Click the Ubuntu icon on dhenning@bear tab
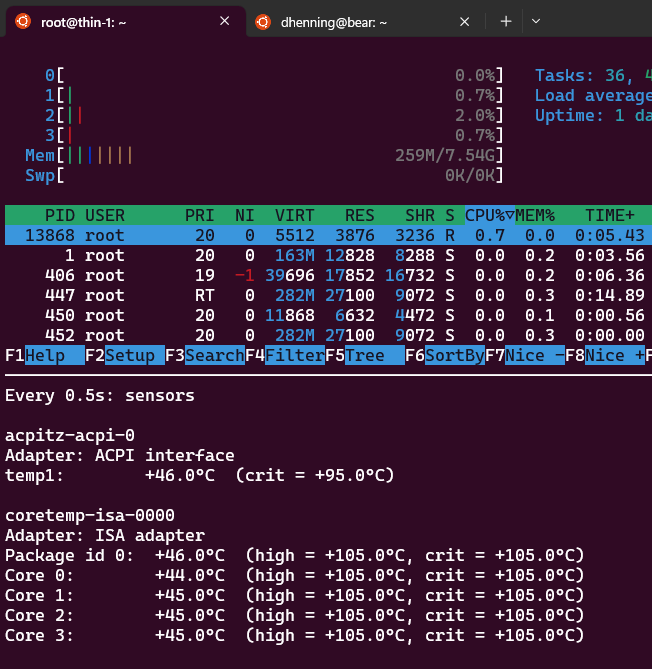652x669 pixels. 263,22
